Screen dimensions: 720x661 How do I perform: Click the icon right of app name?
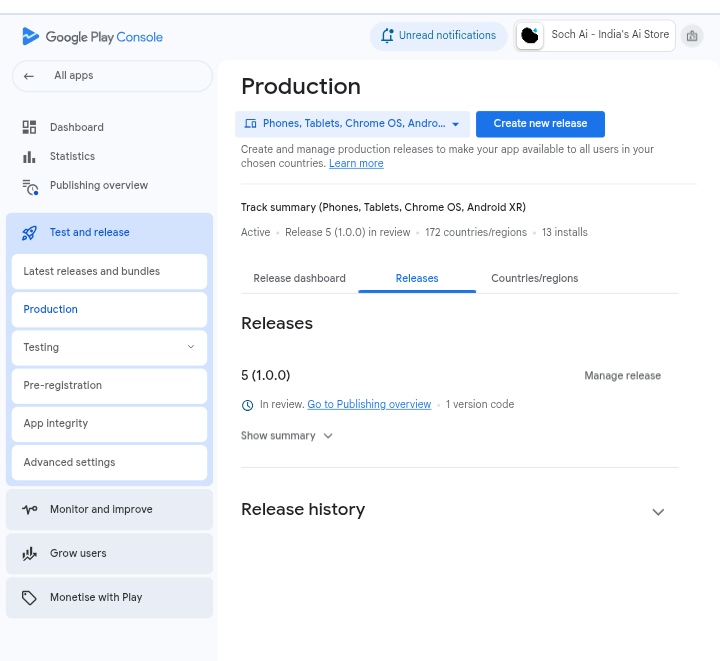pyautogui.click(x=691, y=36)
